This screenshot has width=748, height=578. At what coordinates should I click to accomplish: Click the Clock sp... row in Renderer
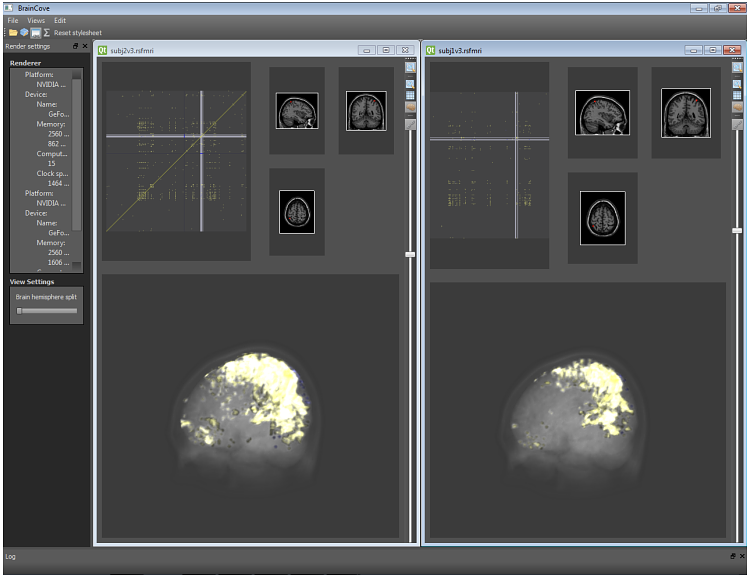(52, 174)
